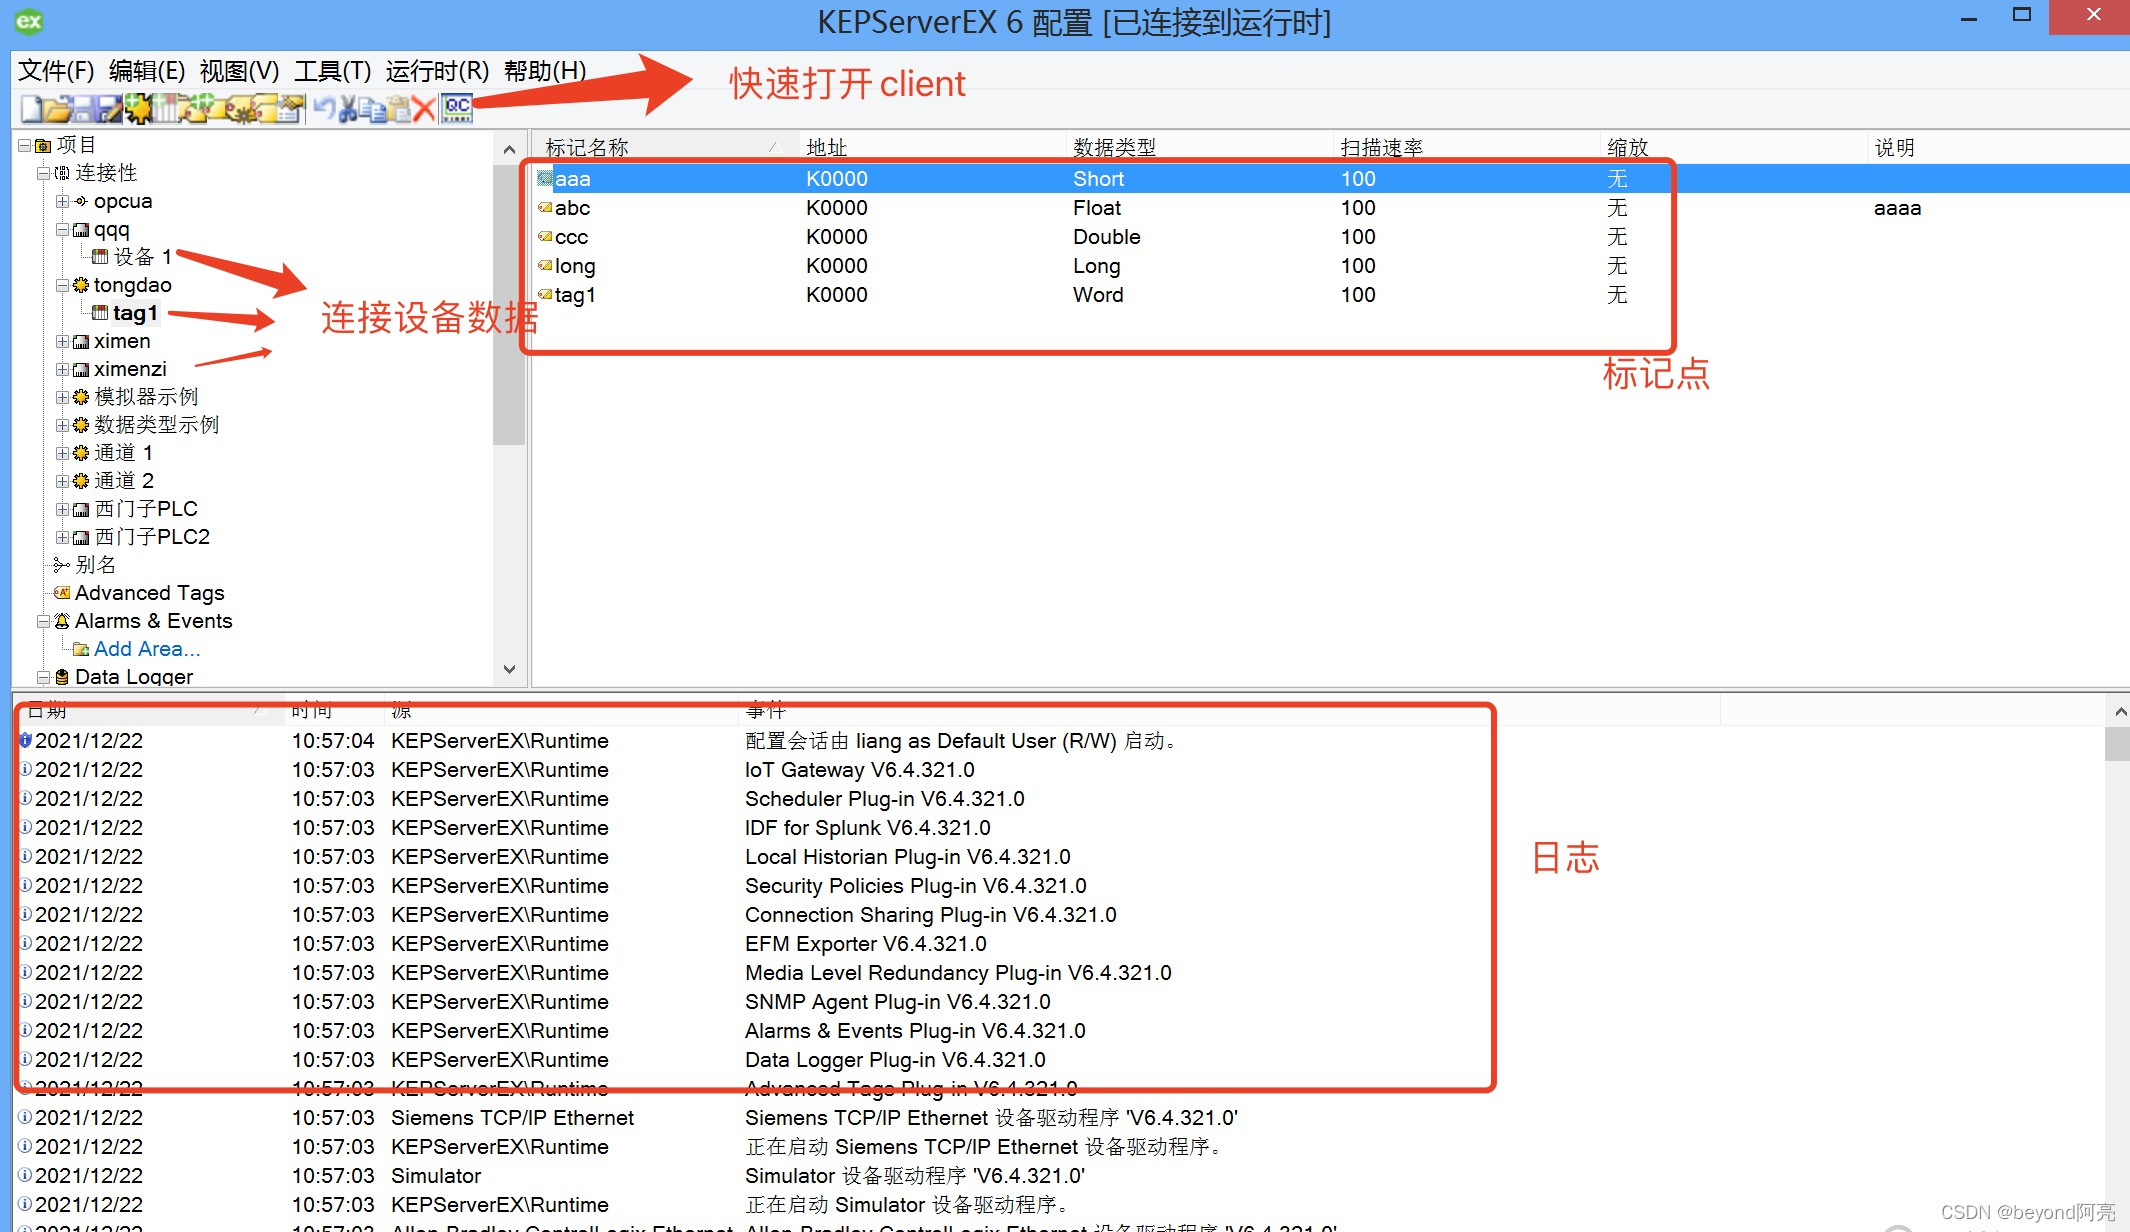Click the New Device toolbar icon
The image size is (2130, 1232).
[x=165, y=108]
